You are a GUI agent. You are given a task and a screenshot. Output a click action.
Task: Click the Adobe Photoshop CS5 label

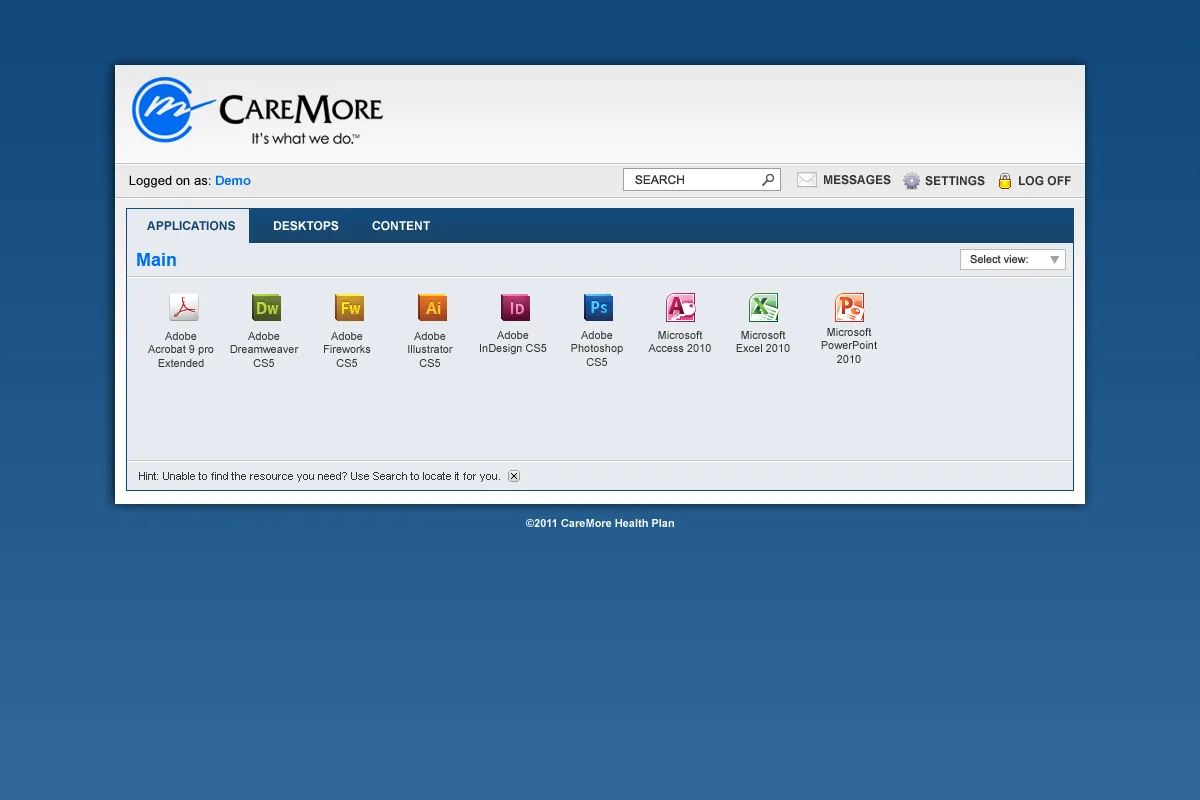tap(597, 349)
